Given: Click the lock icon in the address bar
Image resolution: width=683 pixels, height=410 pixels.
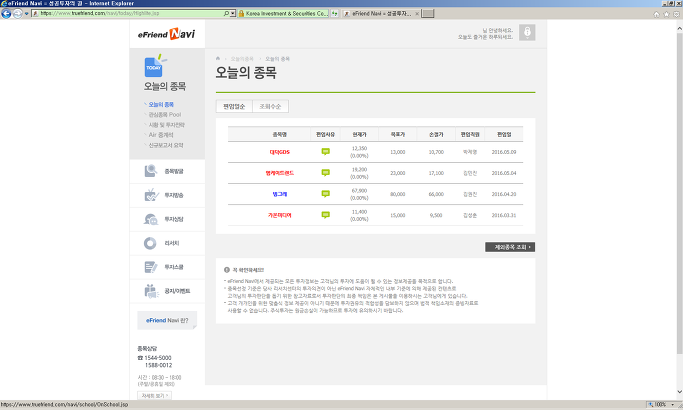Looking at the screenshot, I should (241, 14).
